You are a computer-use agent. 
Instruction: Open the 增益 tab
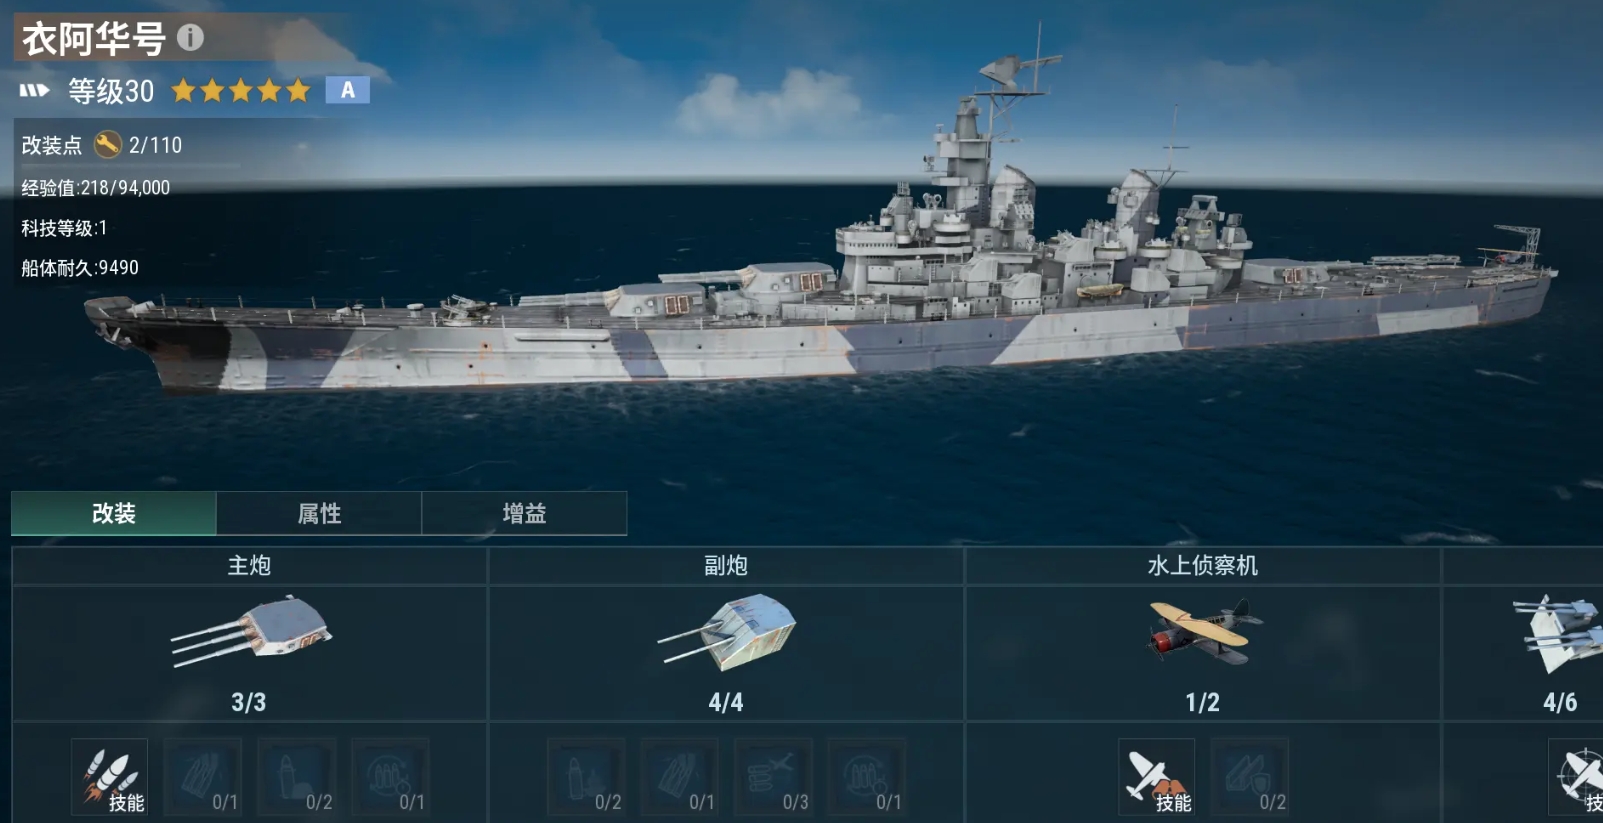[524, 513]
